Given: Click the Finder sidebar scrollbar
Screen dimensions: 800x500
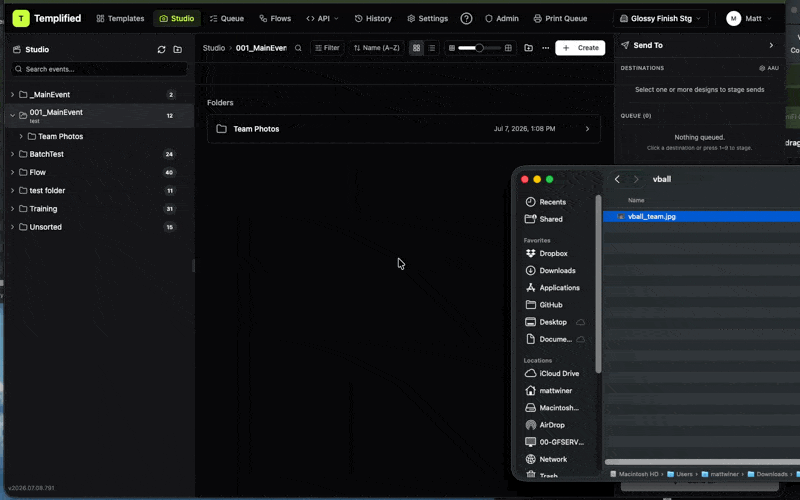Looking at the screenshot, I should tap(598, 284).
